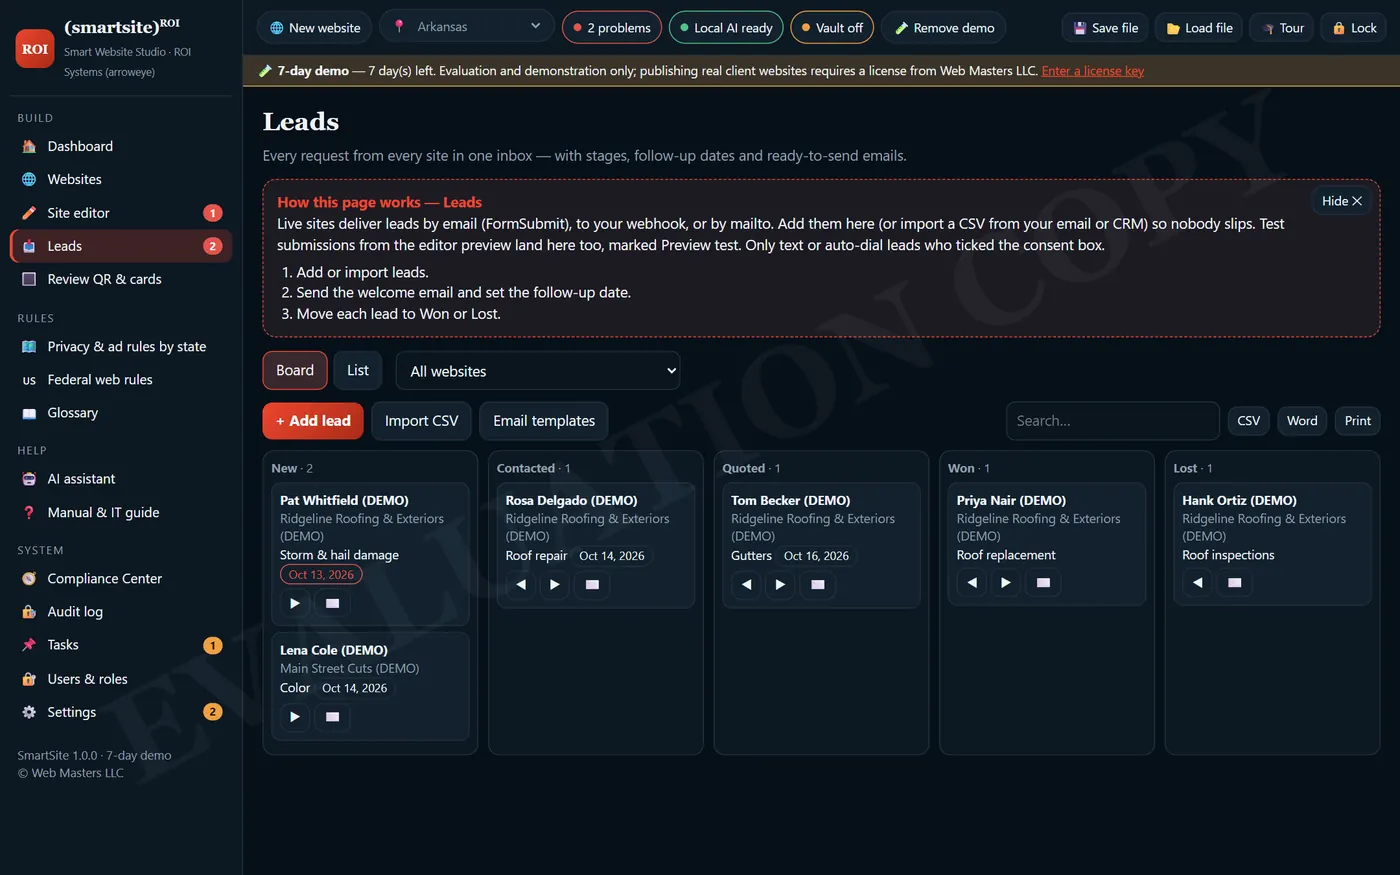Expand the All websites filter dropdown
This screenshot has height=875, width=1400.
pos(538,371)
